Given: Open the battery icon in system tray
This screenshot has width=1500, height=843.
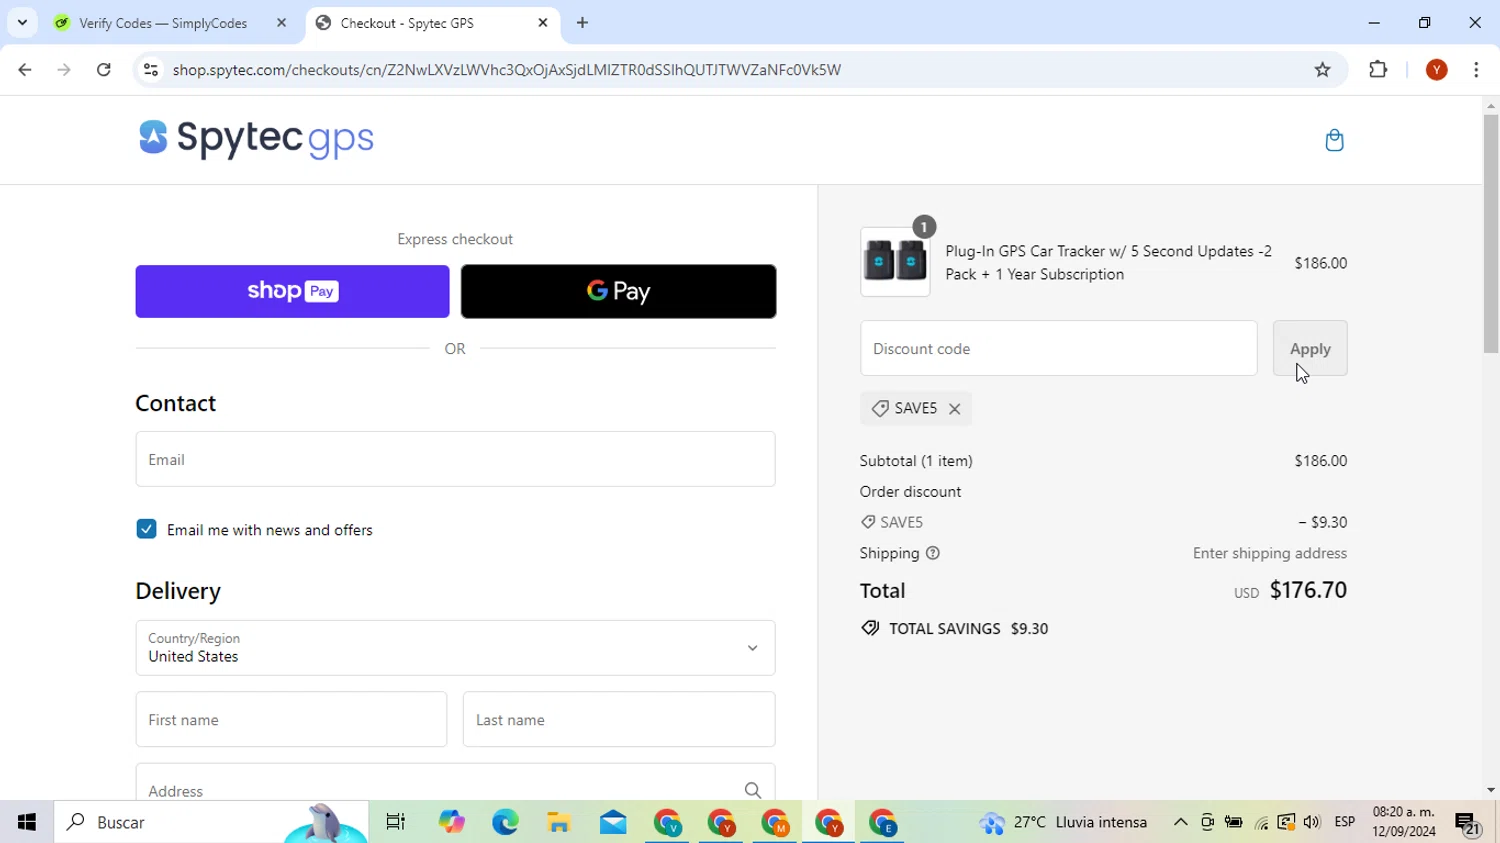Looking at the screenshot, I should [1234, 822].
